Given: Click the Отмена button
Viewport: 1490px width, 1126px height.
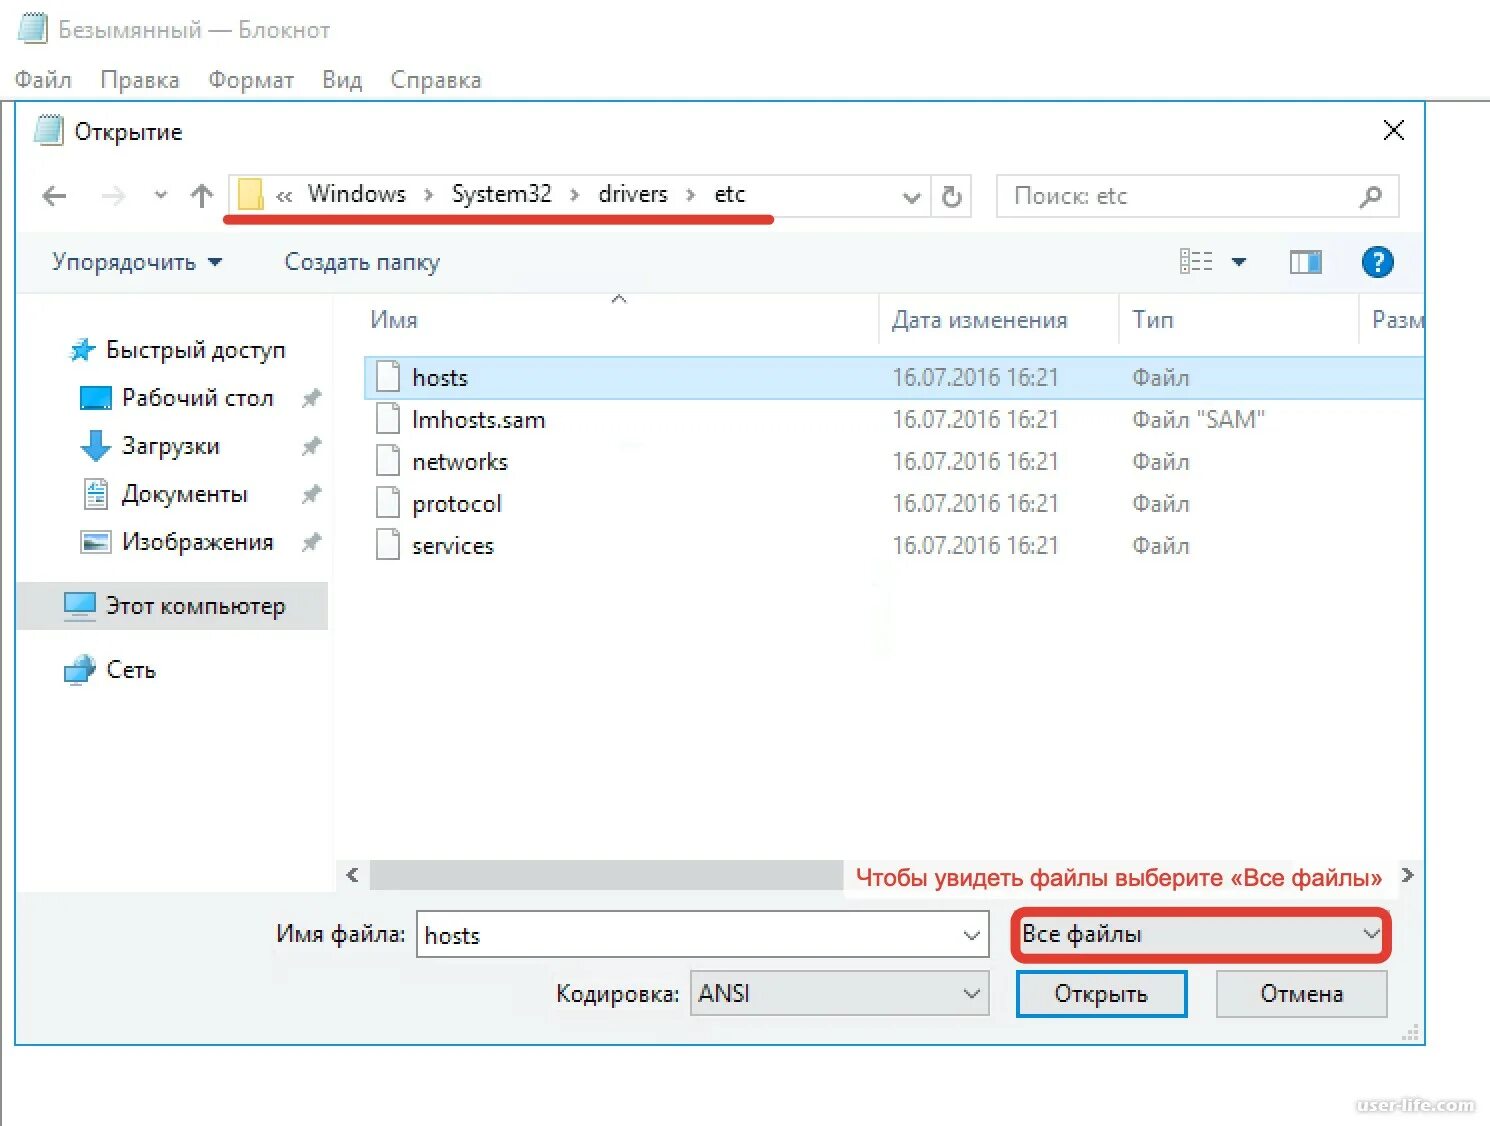Looking at the screenshot, I should pos(1301,994).
